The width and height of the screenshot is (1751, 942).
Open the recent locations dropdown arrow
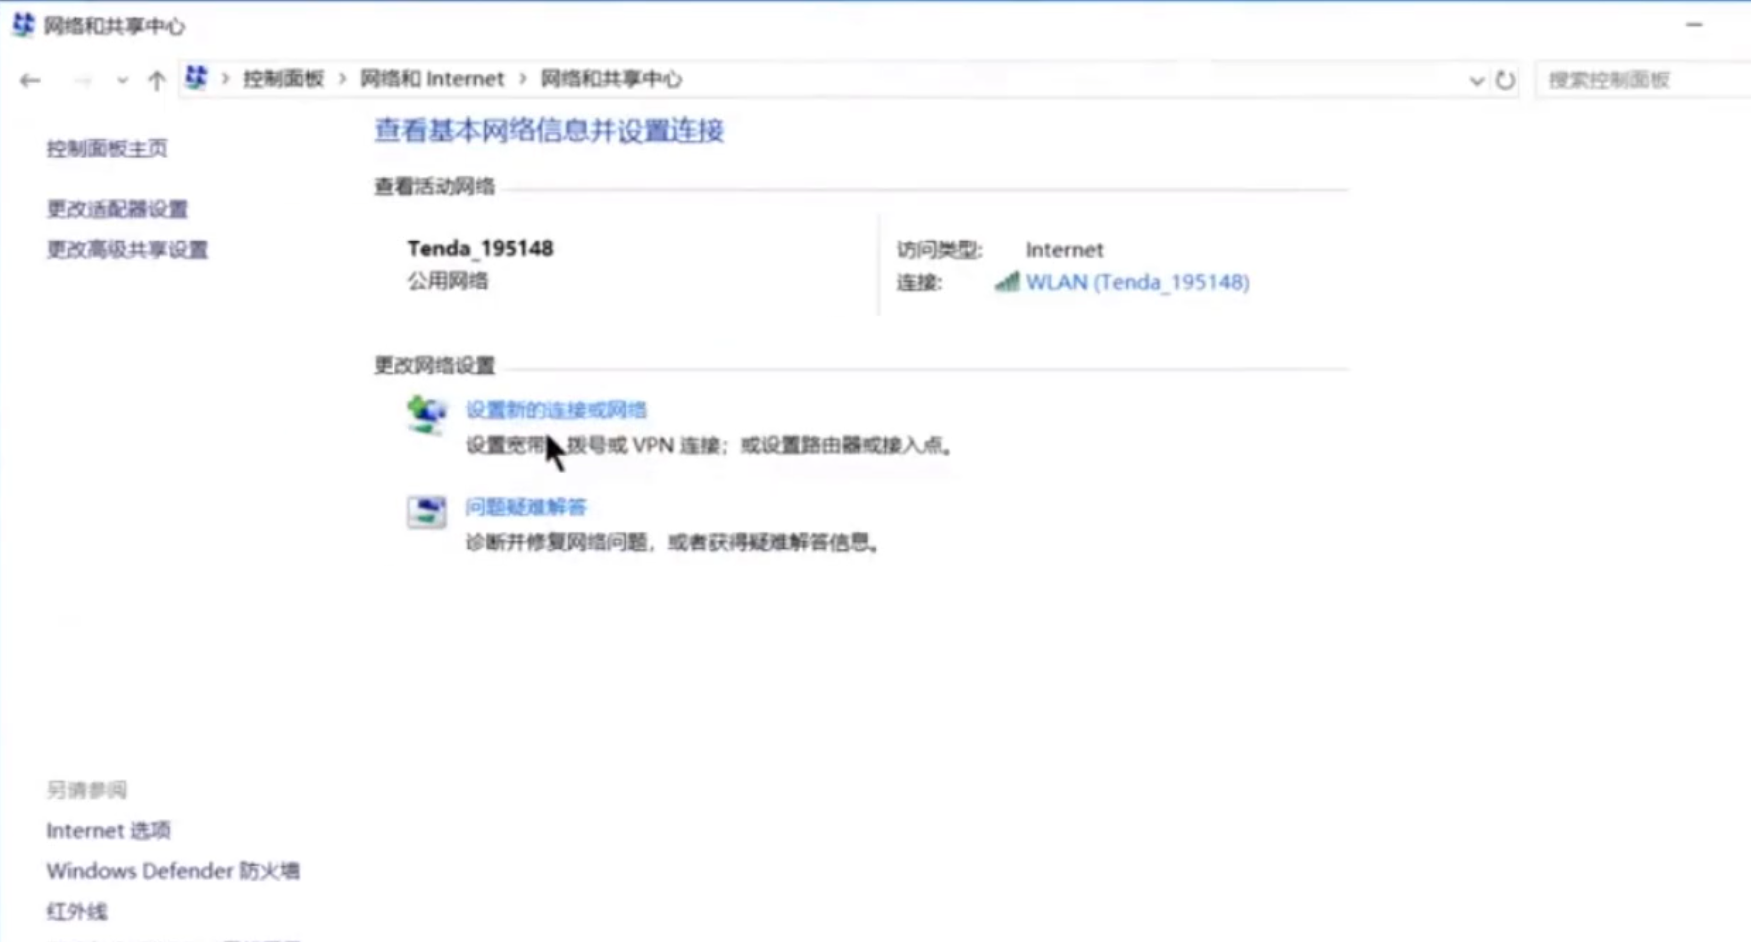coord(121,81)
